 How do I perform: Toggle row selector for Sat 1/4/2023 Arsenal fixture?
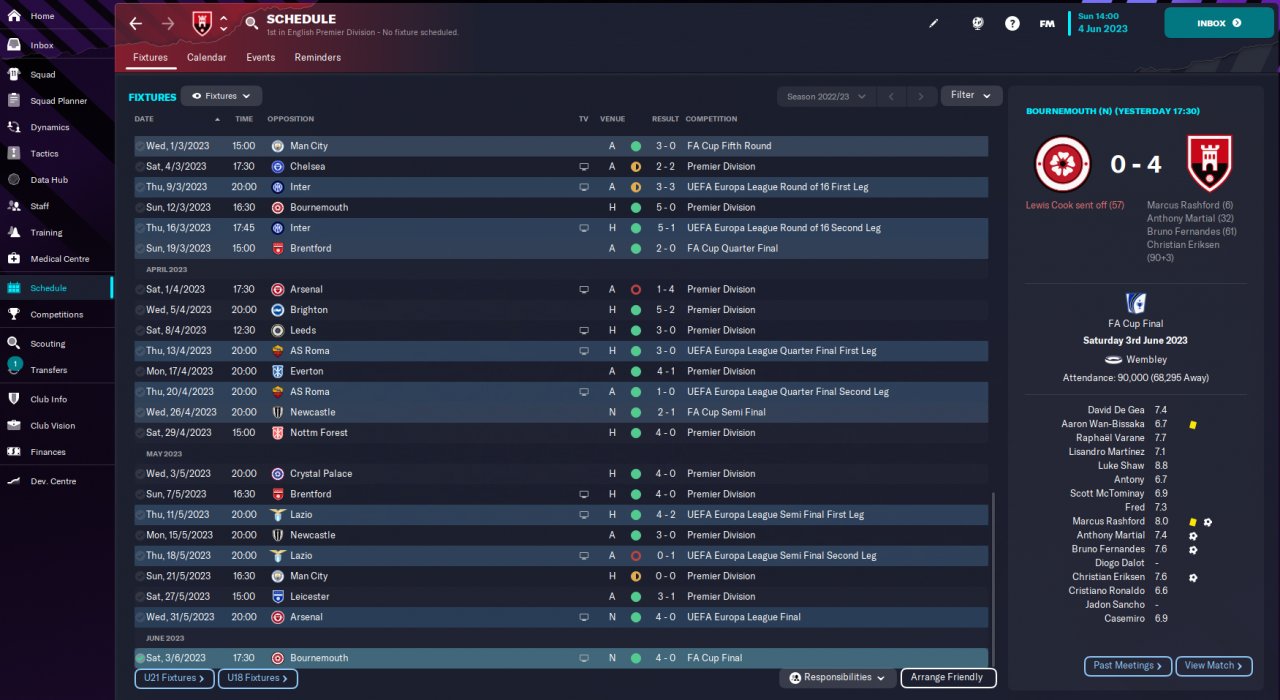[140, 289]
